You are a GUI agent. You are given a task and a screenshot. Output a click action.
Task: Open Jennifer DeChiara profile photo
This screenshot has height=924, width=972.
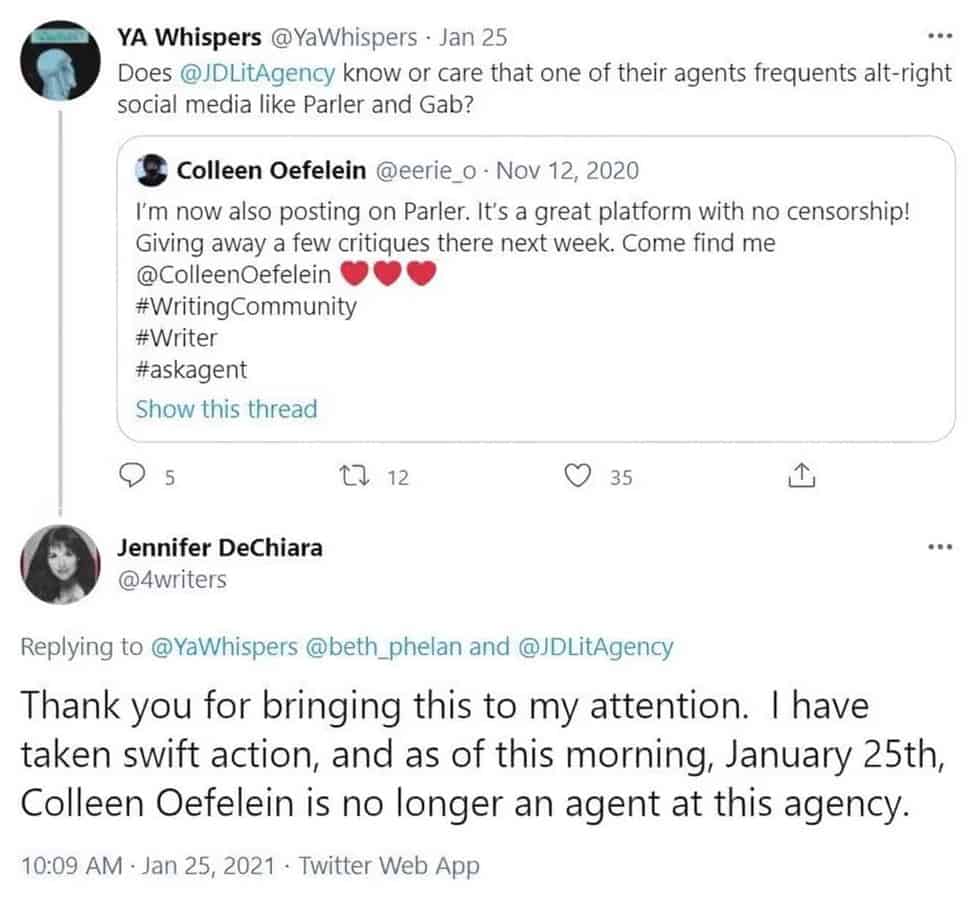click(60, 564)
